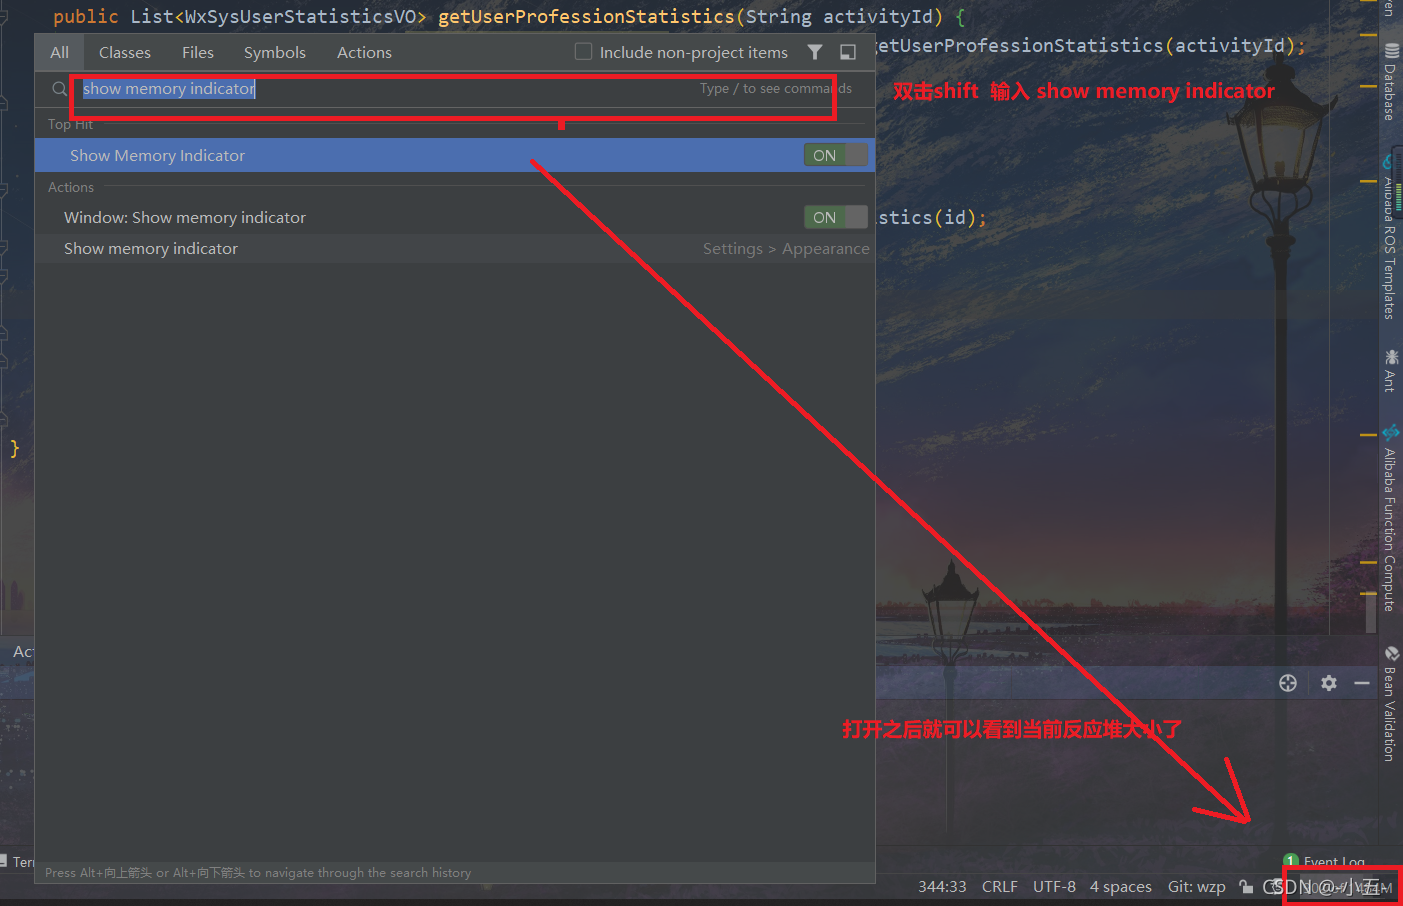1403x906 pixels.
Task: Toggle Show Memory Indicator to OFF
Action: pos(836,155)
